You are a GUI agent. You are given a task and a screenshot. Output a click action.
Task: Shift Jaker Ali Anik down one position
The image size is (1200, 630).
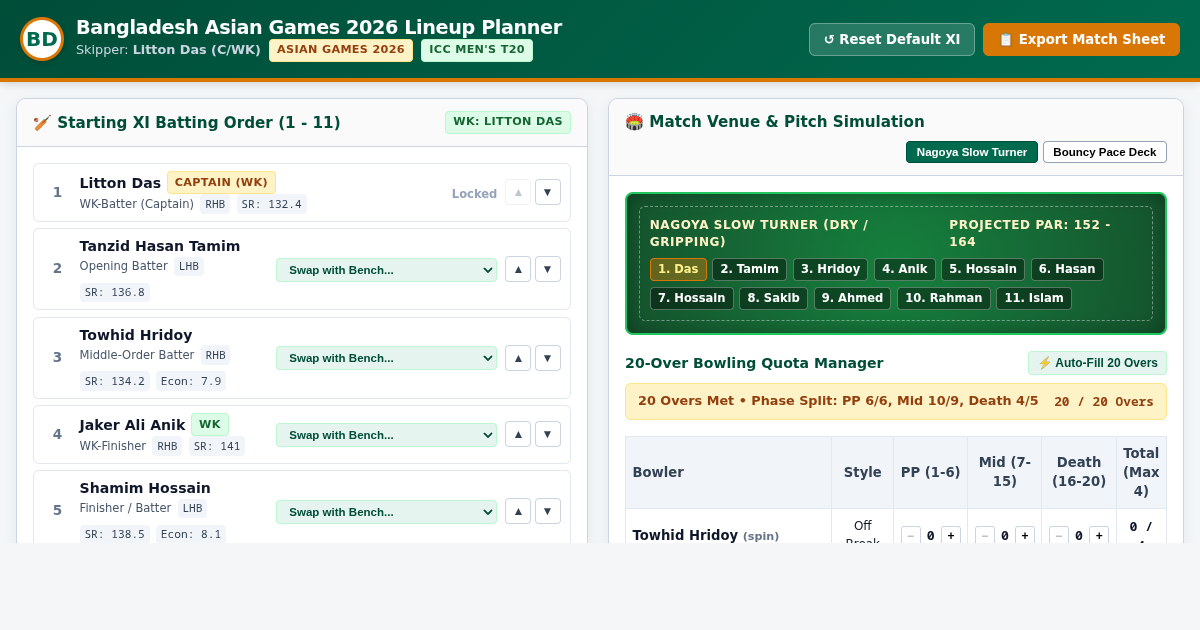(x=548, y=434)
